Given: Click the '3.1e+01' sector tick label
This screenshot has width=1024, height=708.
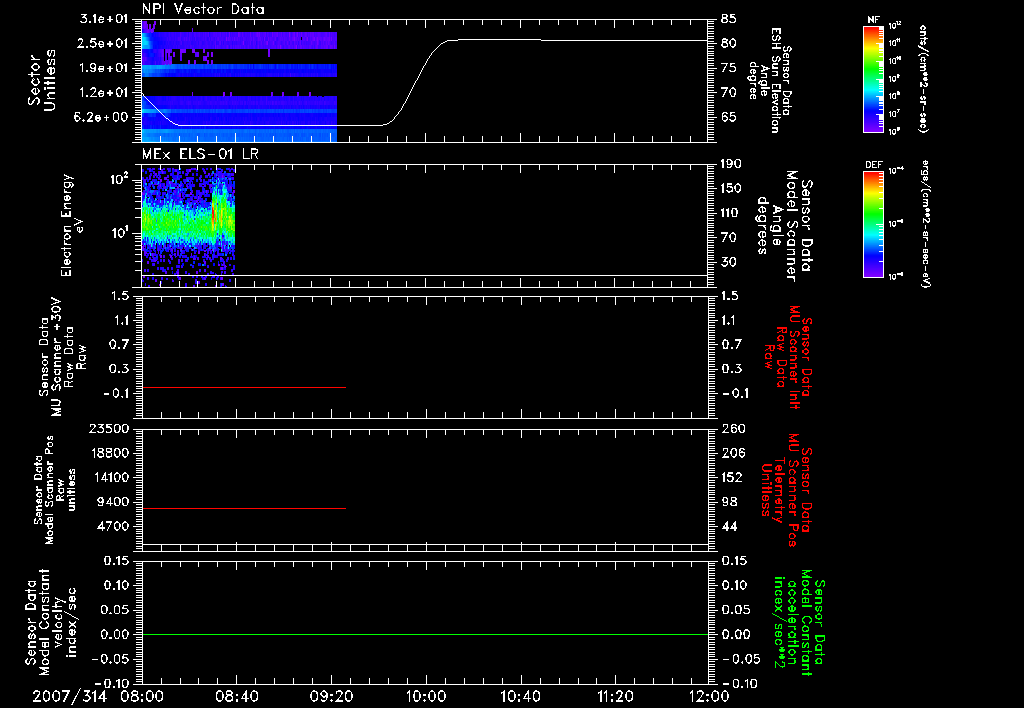Looking at the screenshot, I should tap(104, 18).
